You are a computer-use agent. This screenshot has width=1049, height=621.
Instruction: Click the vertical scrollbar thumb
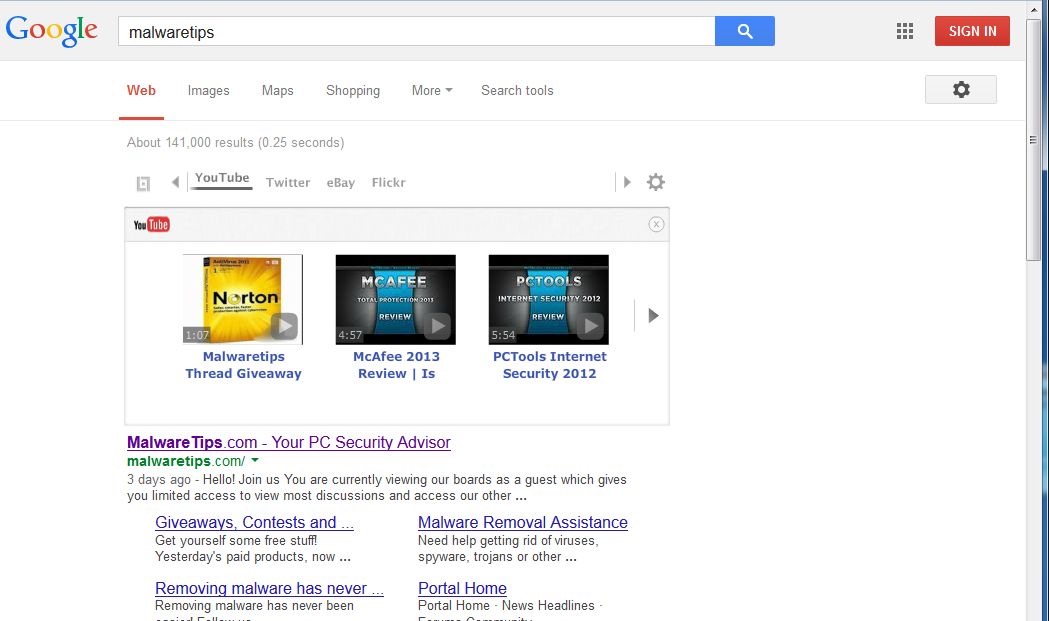tap(1033, 139)
